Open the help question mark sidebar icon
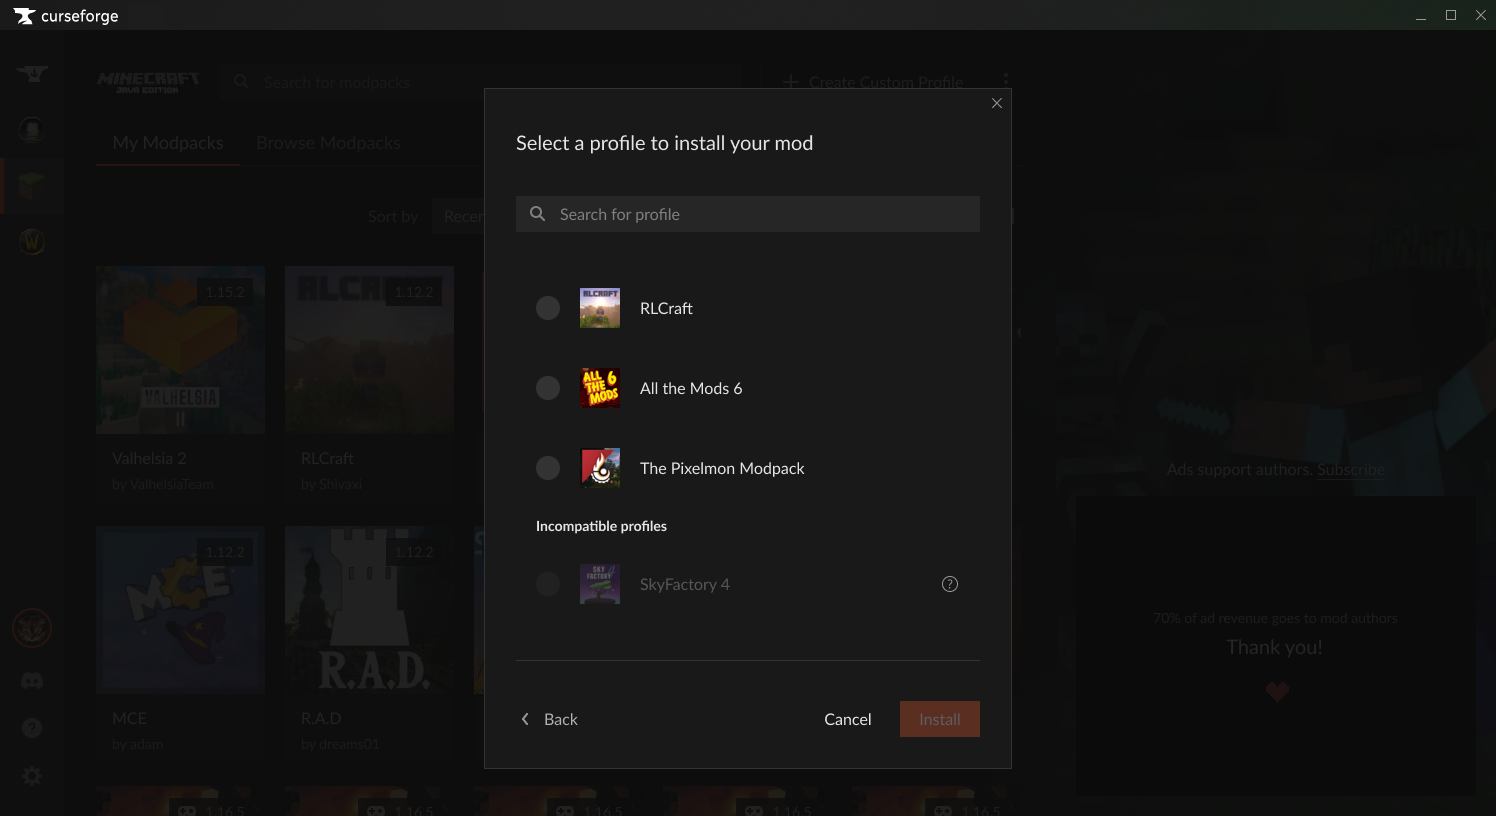 tap(32, 728)
